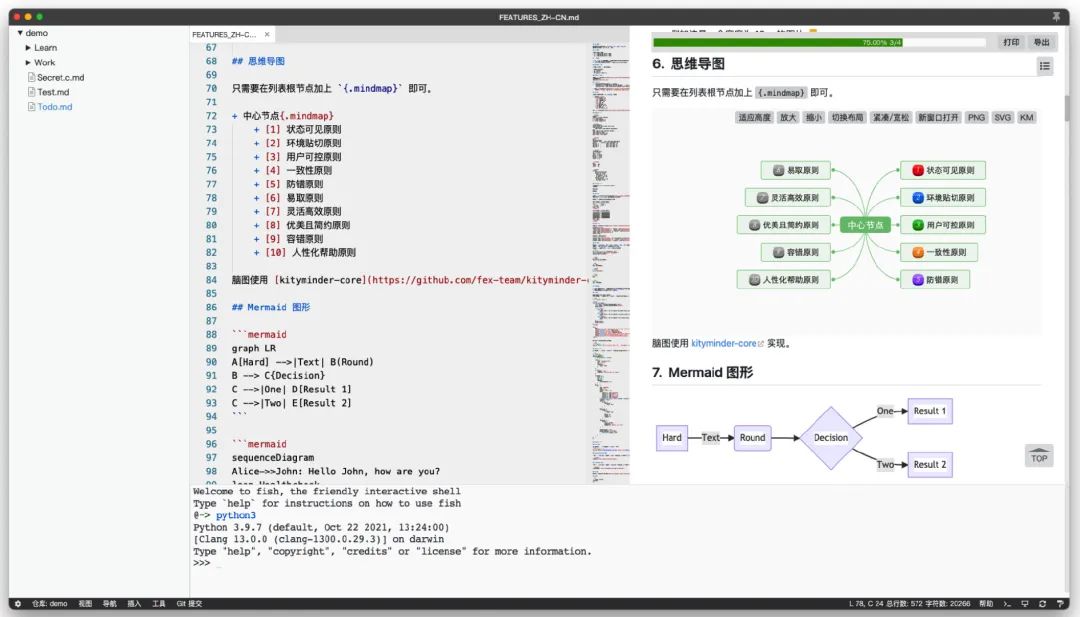Click the sync icon in the status bar
This screenshot has width=1080, height=617.
point(1042,604)
